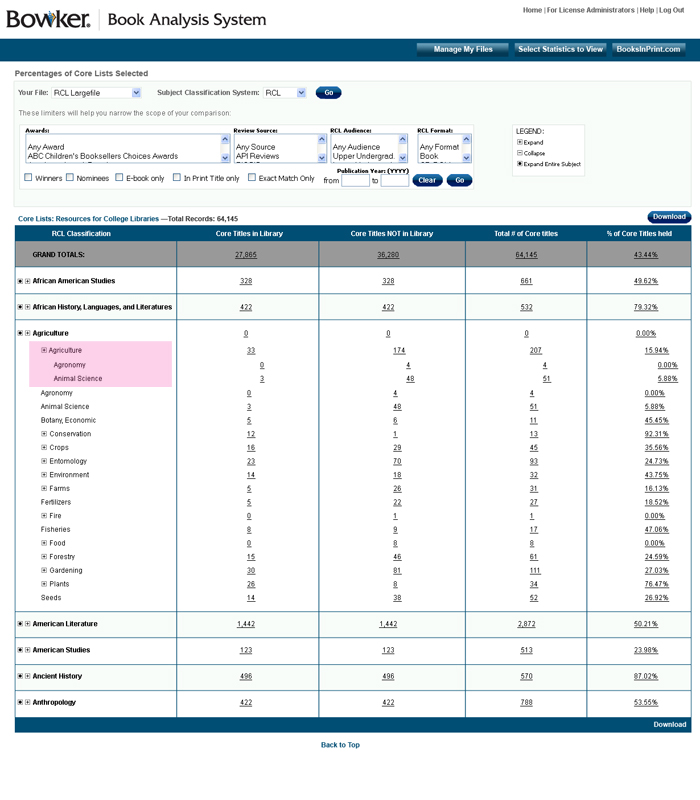This screenshot has width=700, height=800.
Task: Select ABC Children's Booksellers Choices Awards option
Action: tap(103, 156)
